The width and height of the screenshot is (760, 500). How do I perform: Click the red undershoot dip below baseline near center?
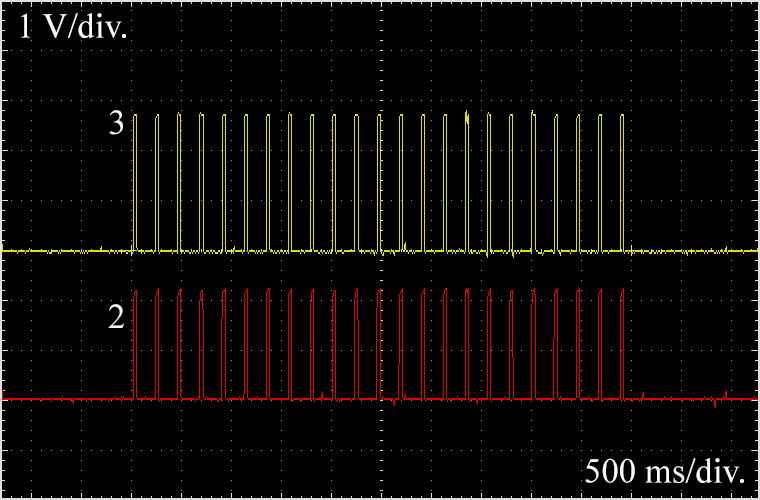point(397,405)
